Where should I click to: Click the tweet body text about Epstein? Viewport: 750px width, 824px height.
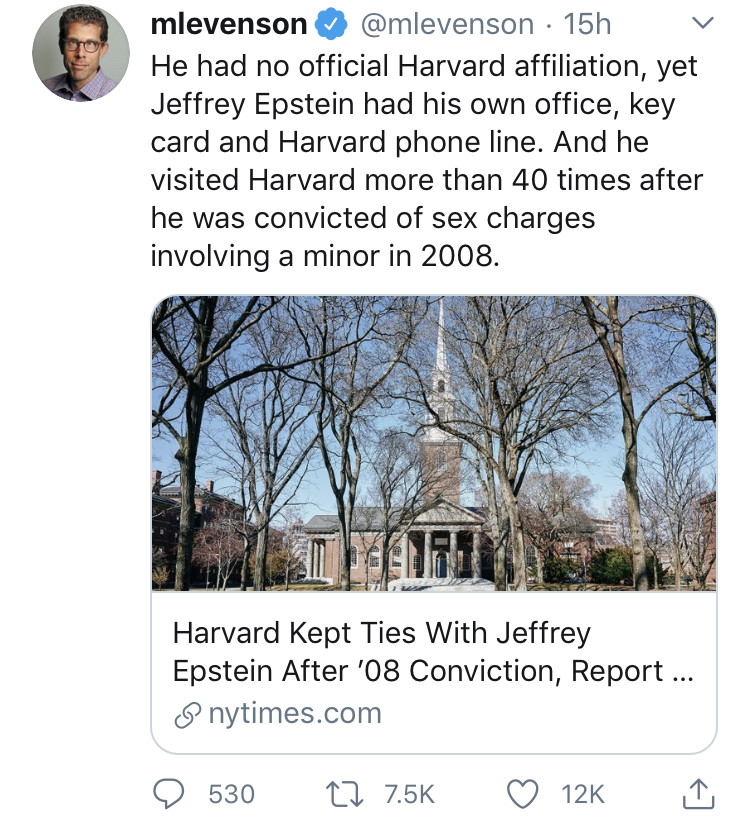[425, 160]
